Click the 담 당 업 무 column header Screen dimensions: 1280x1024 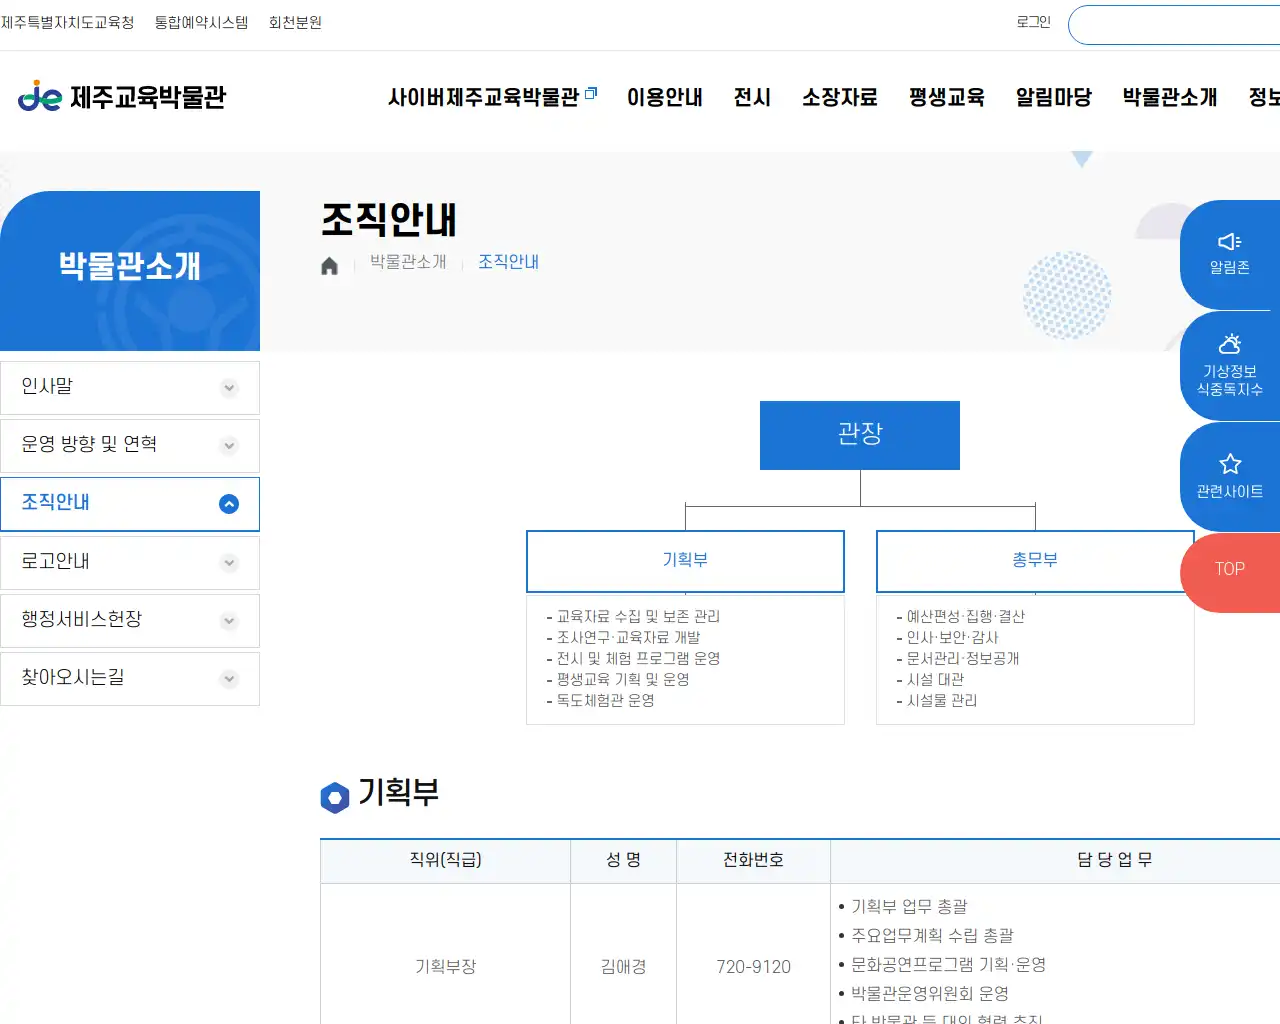pyautogui.click(x=1115, y=860)
